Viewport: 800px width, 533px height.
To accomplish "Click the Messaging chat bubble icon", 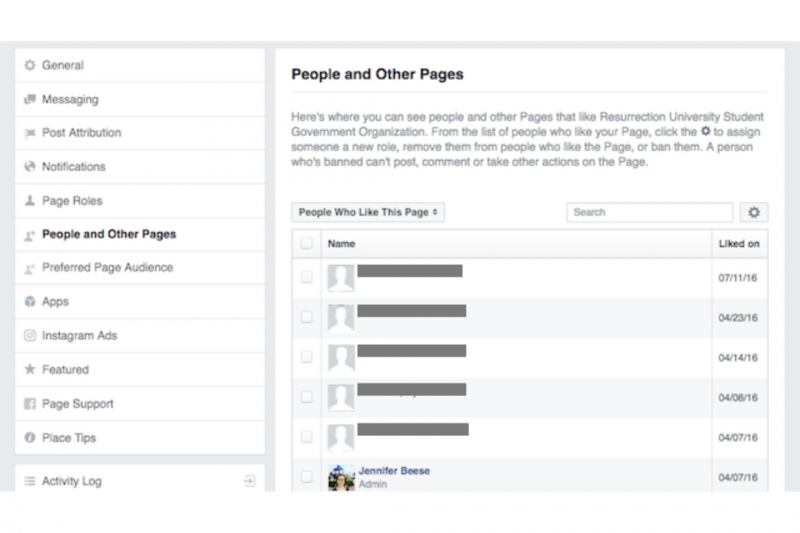I will (x=30, y=99).
